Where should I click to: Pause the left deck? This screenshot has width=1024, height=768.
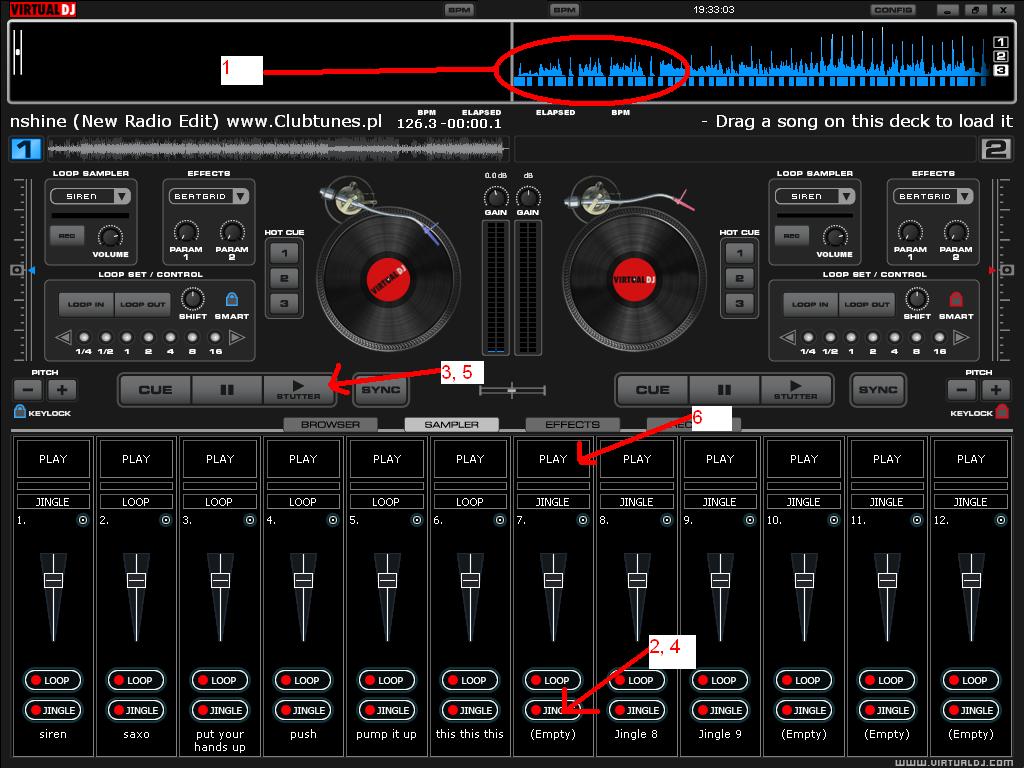pyautogui.click(x=227, y=390)
